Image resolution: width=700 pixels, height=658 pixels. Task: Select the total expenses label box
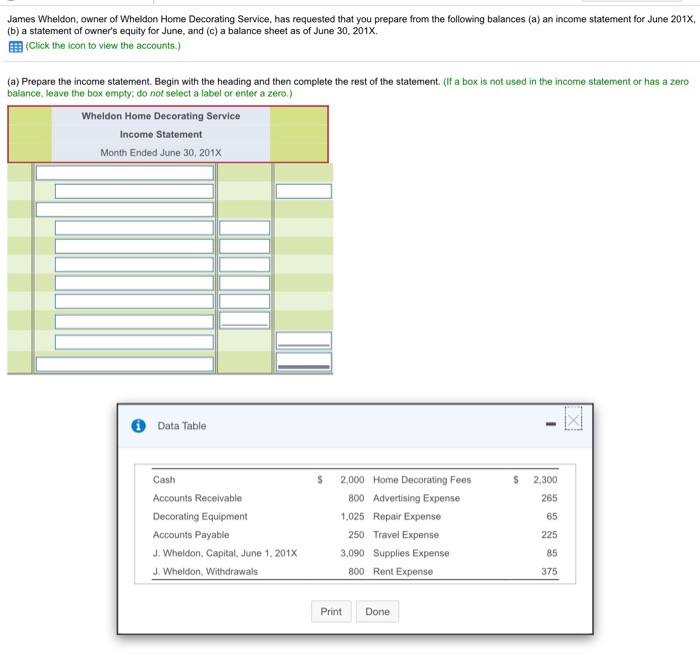click(134, 342)
